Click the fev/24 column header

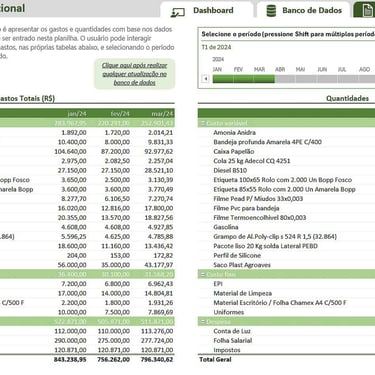pos(120,114)
